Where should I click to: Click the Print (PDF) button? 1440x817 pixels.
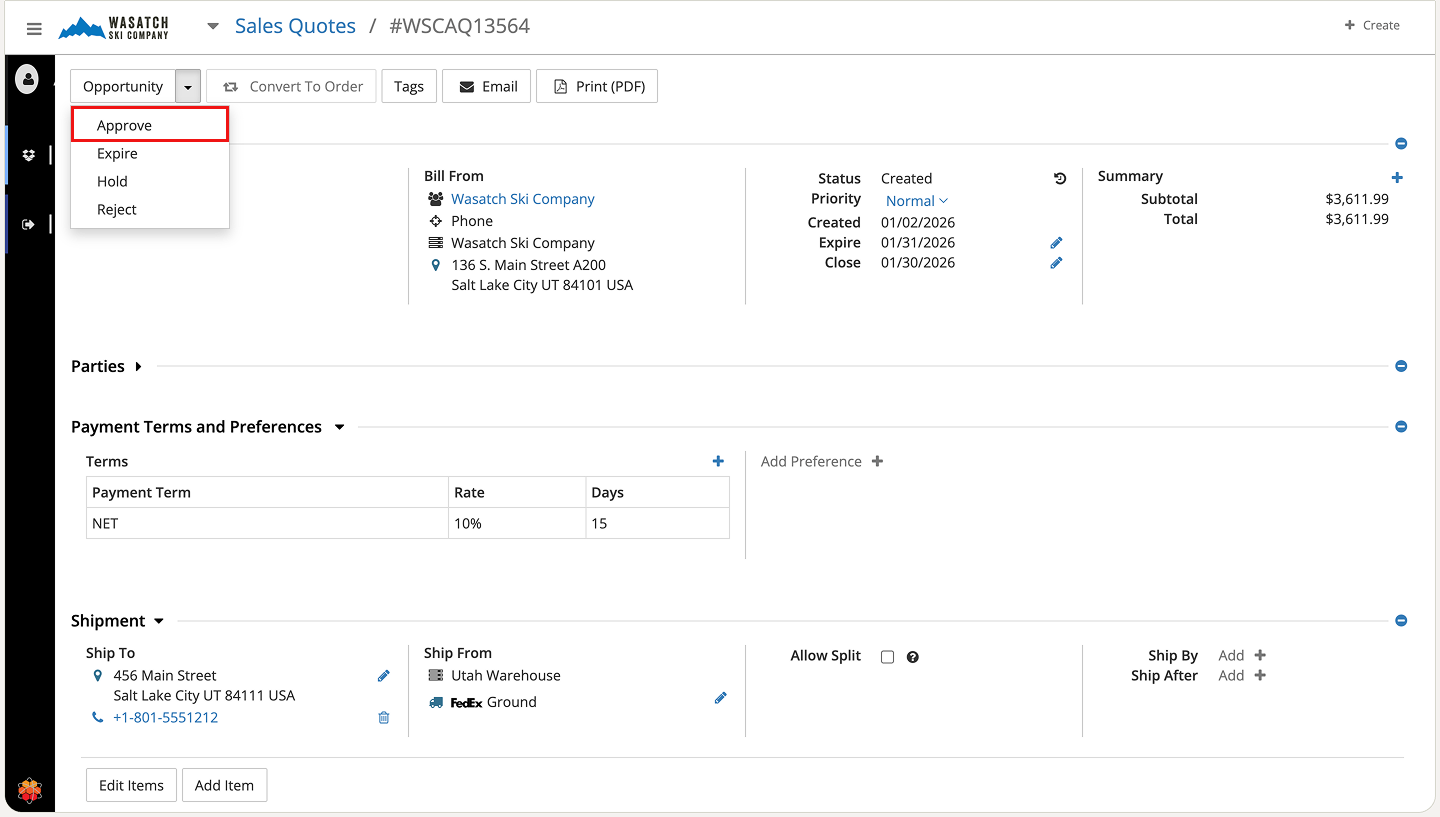(597, 86)
